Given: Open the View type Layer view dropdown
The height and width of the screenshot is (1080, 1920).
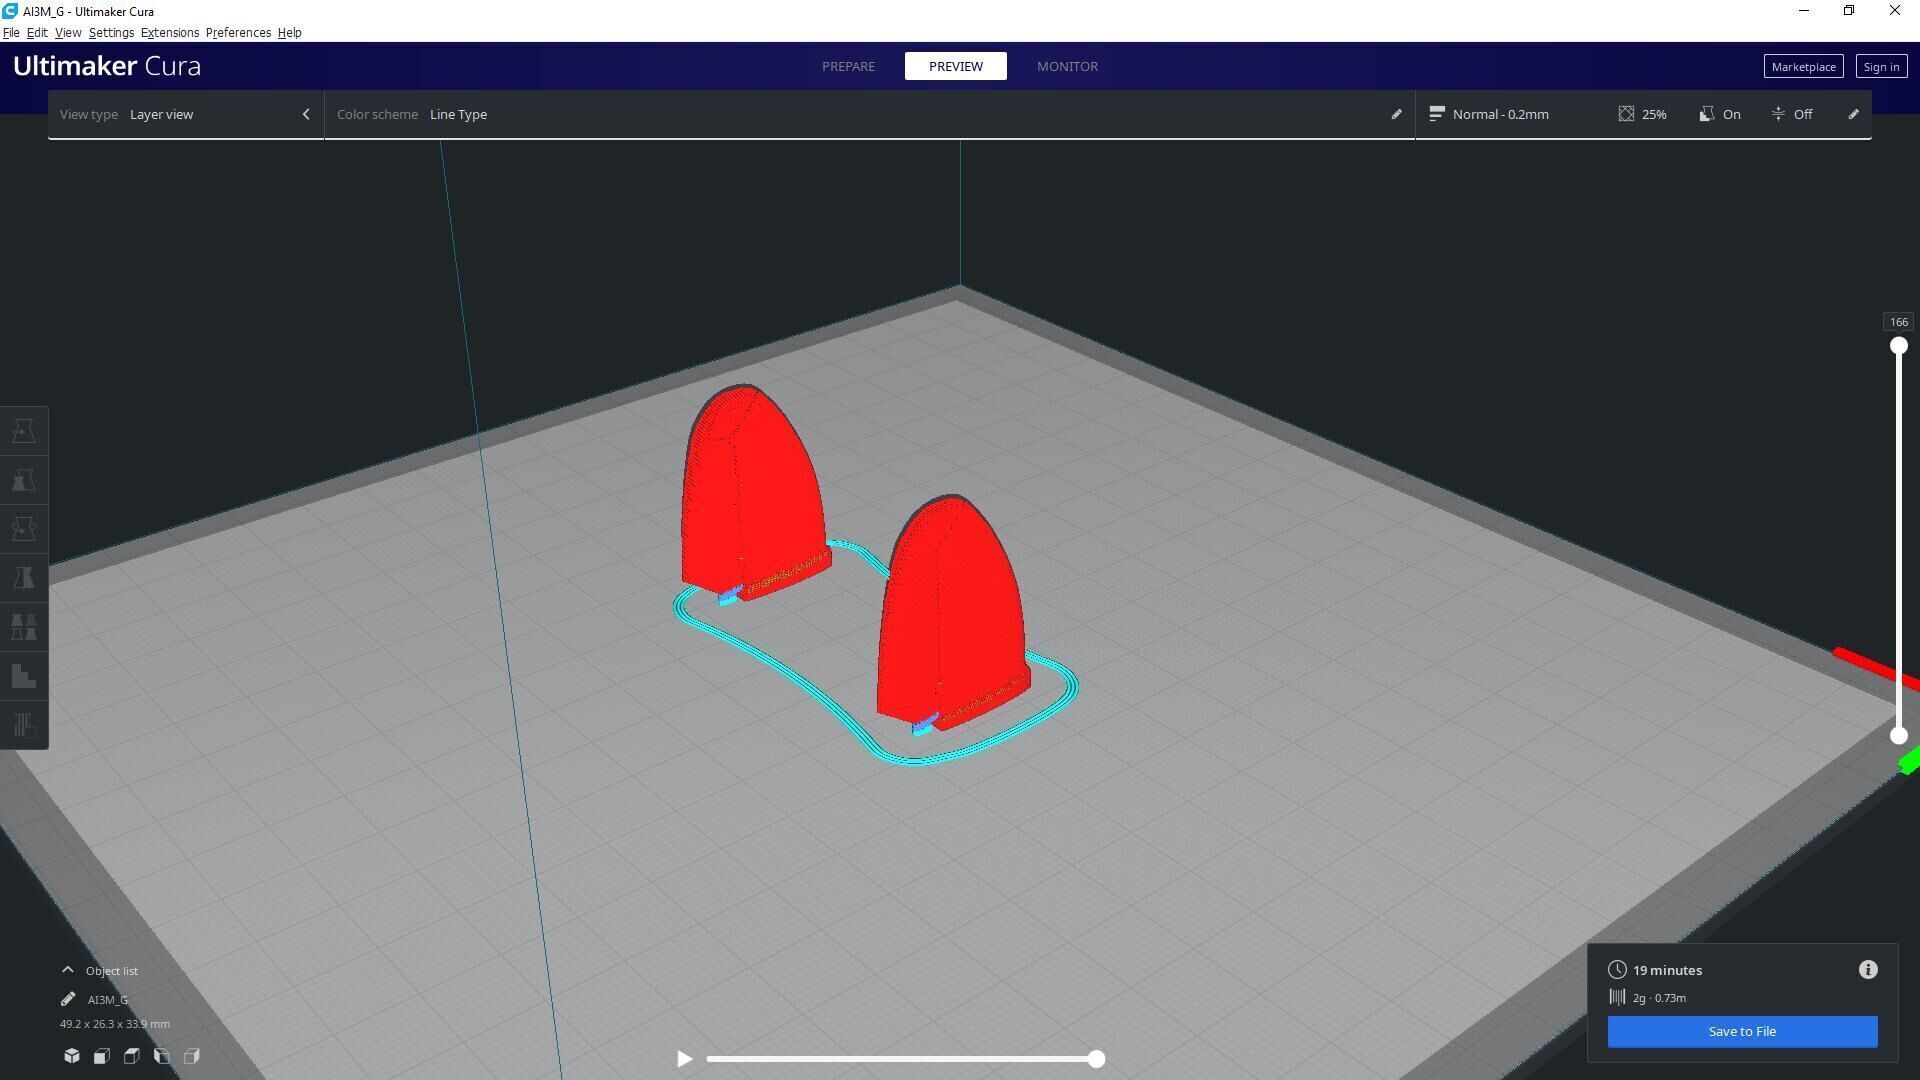Looking at the screenshot, I should 185,114.
